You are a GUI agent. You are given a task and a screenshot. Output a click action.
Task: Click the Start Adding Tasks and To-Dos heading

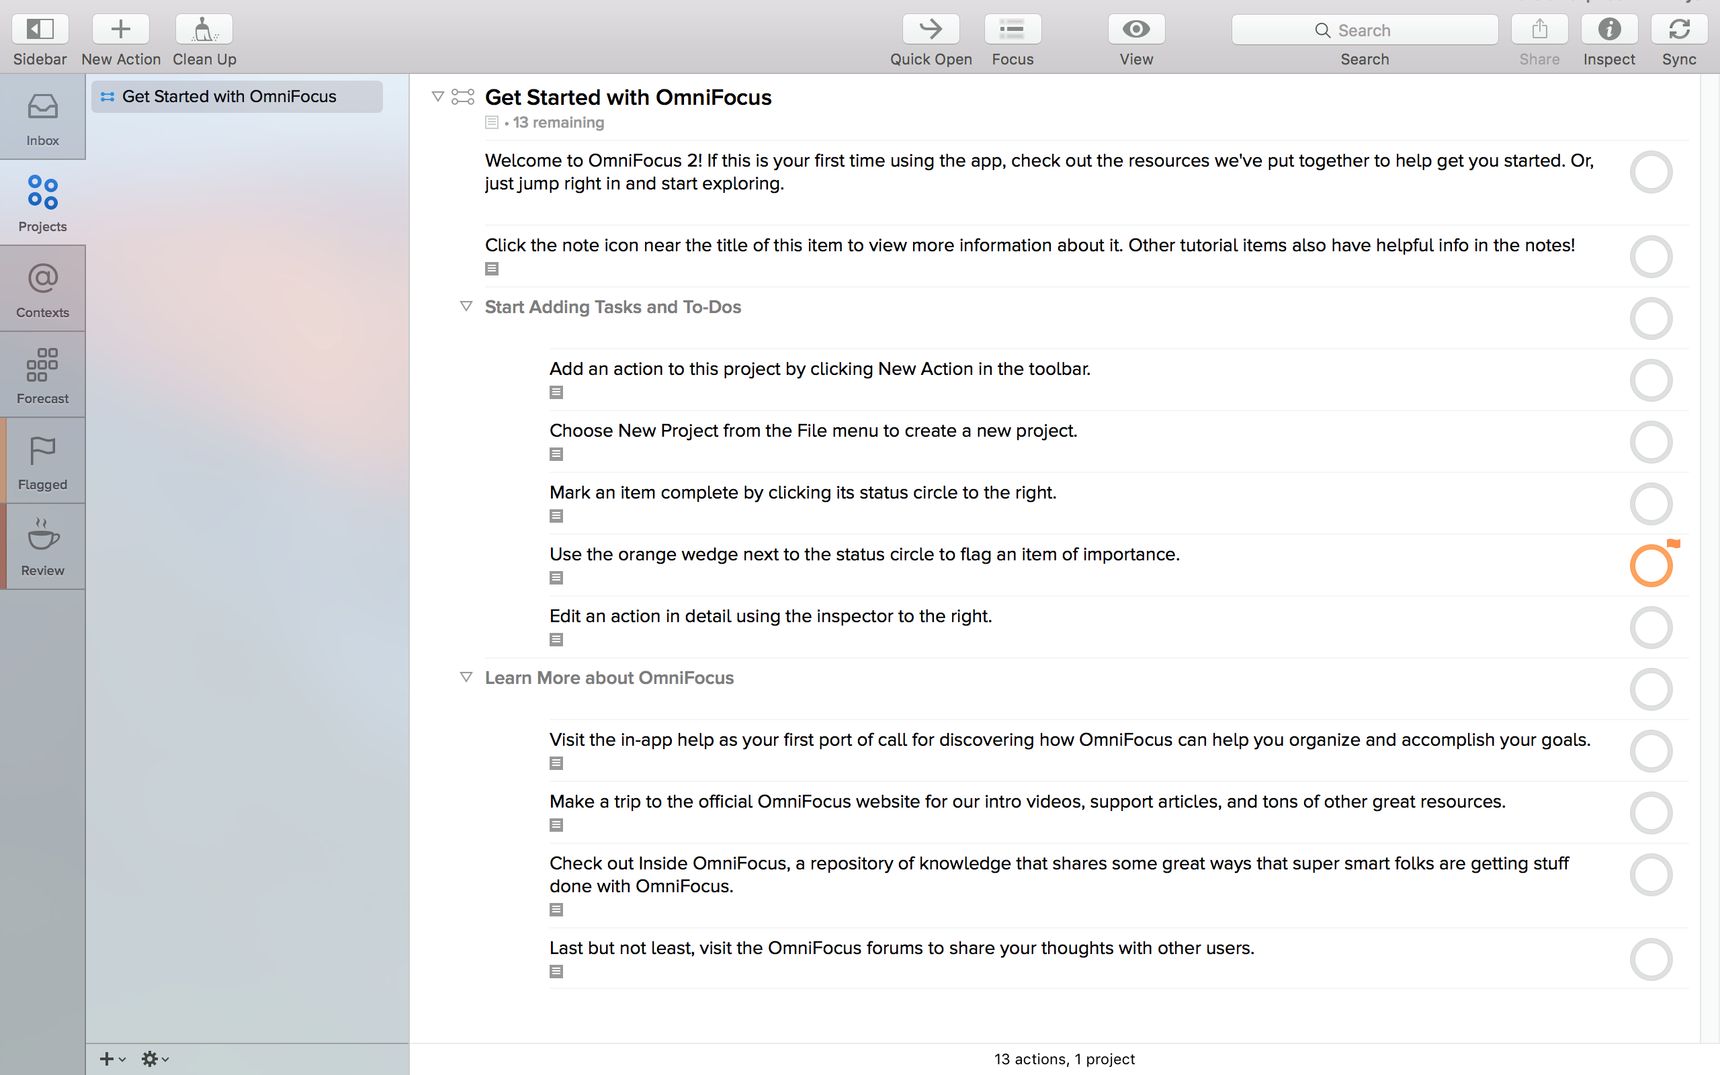coord(613,307)
